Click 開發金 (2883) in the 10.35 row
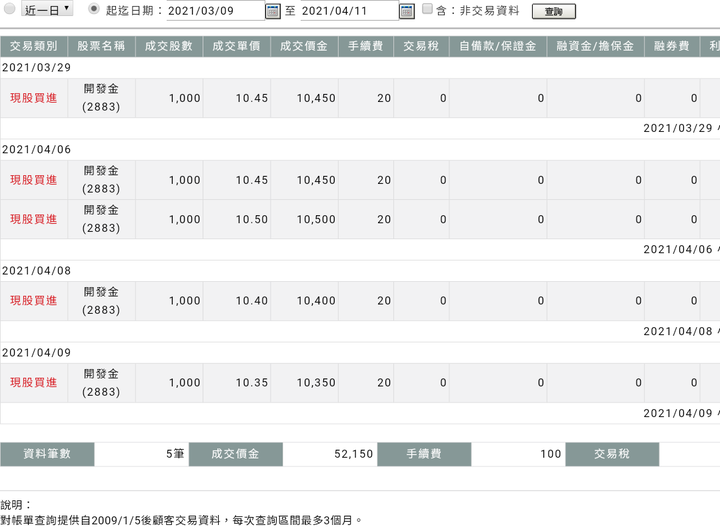 point(101,383)
